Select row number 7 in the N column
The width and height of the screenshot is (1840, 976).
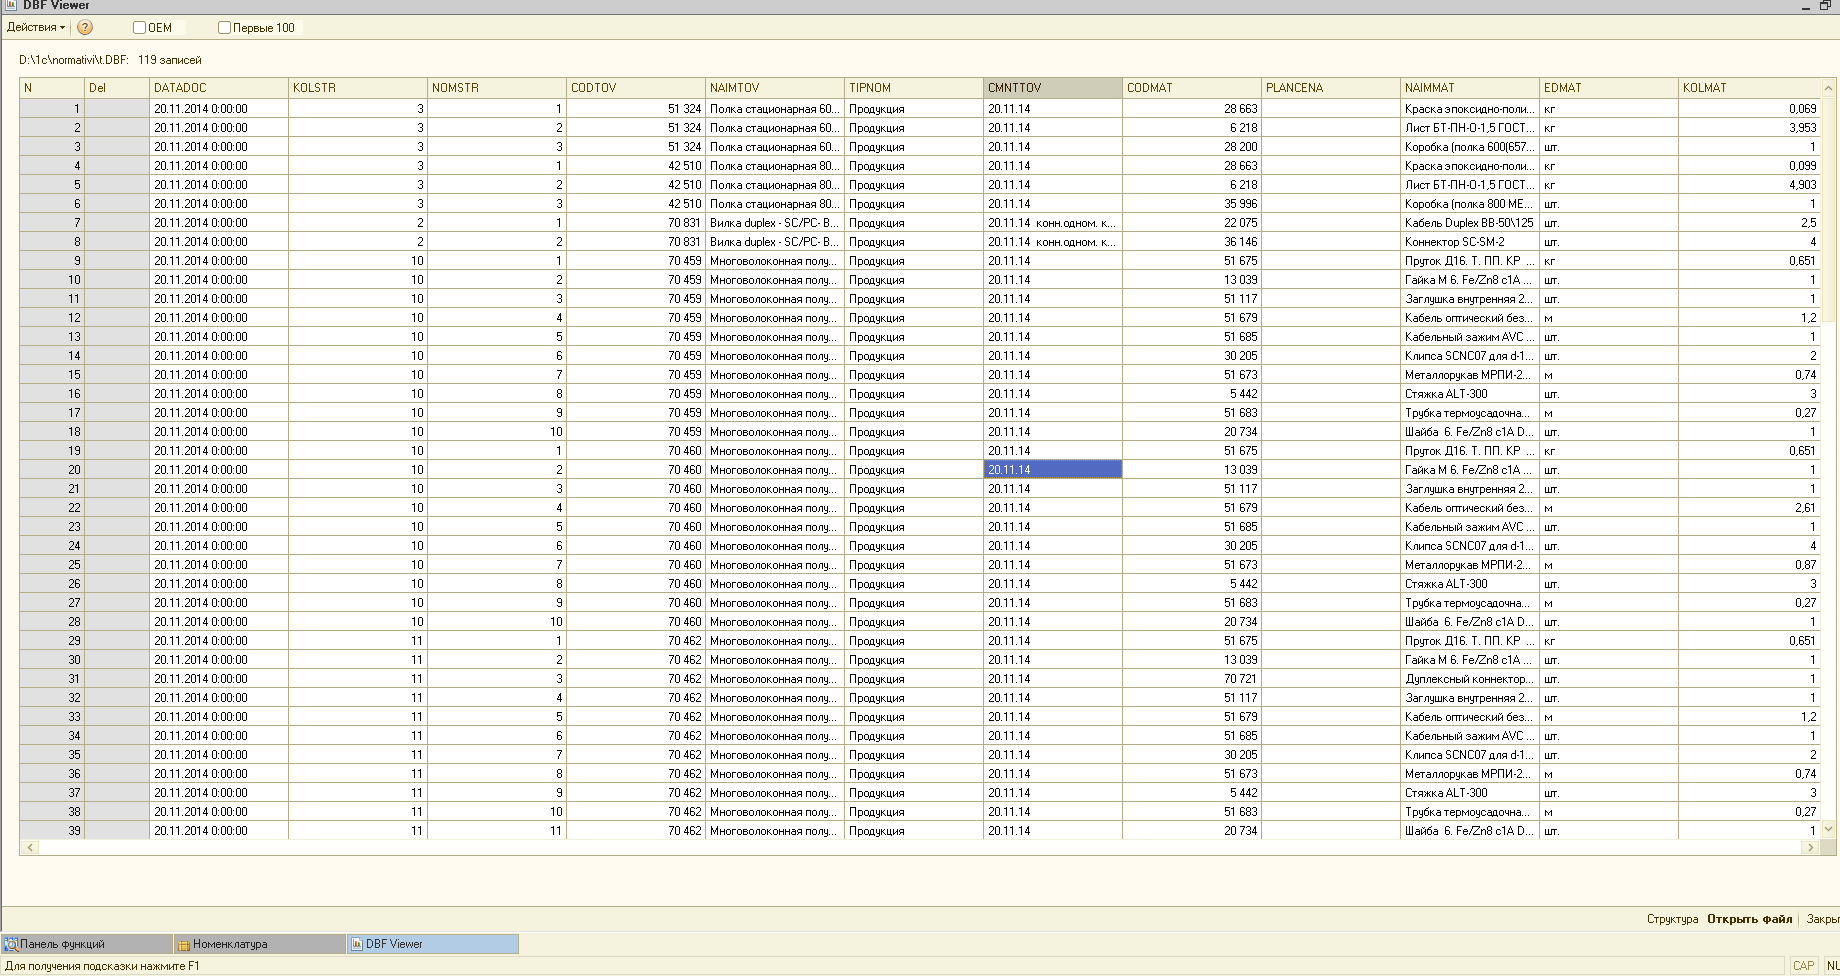click(x=52, y=223)
